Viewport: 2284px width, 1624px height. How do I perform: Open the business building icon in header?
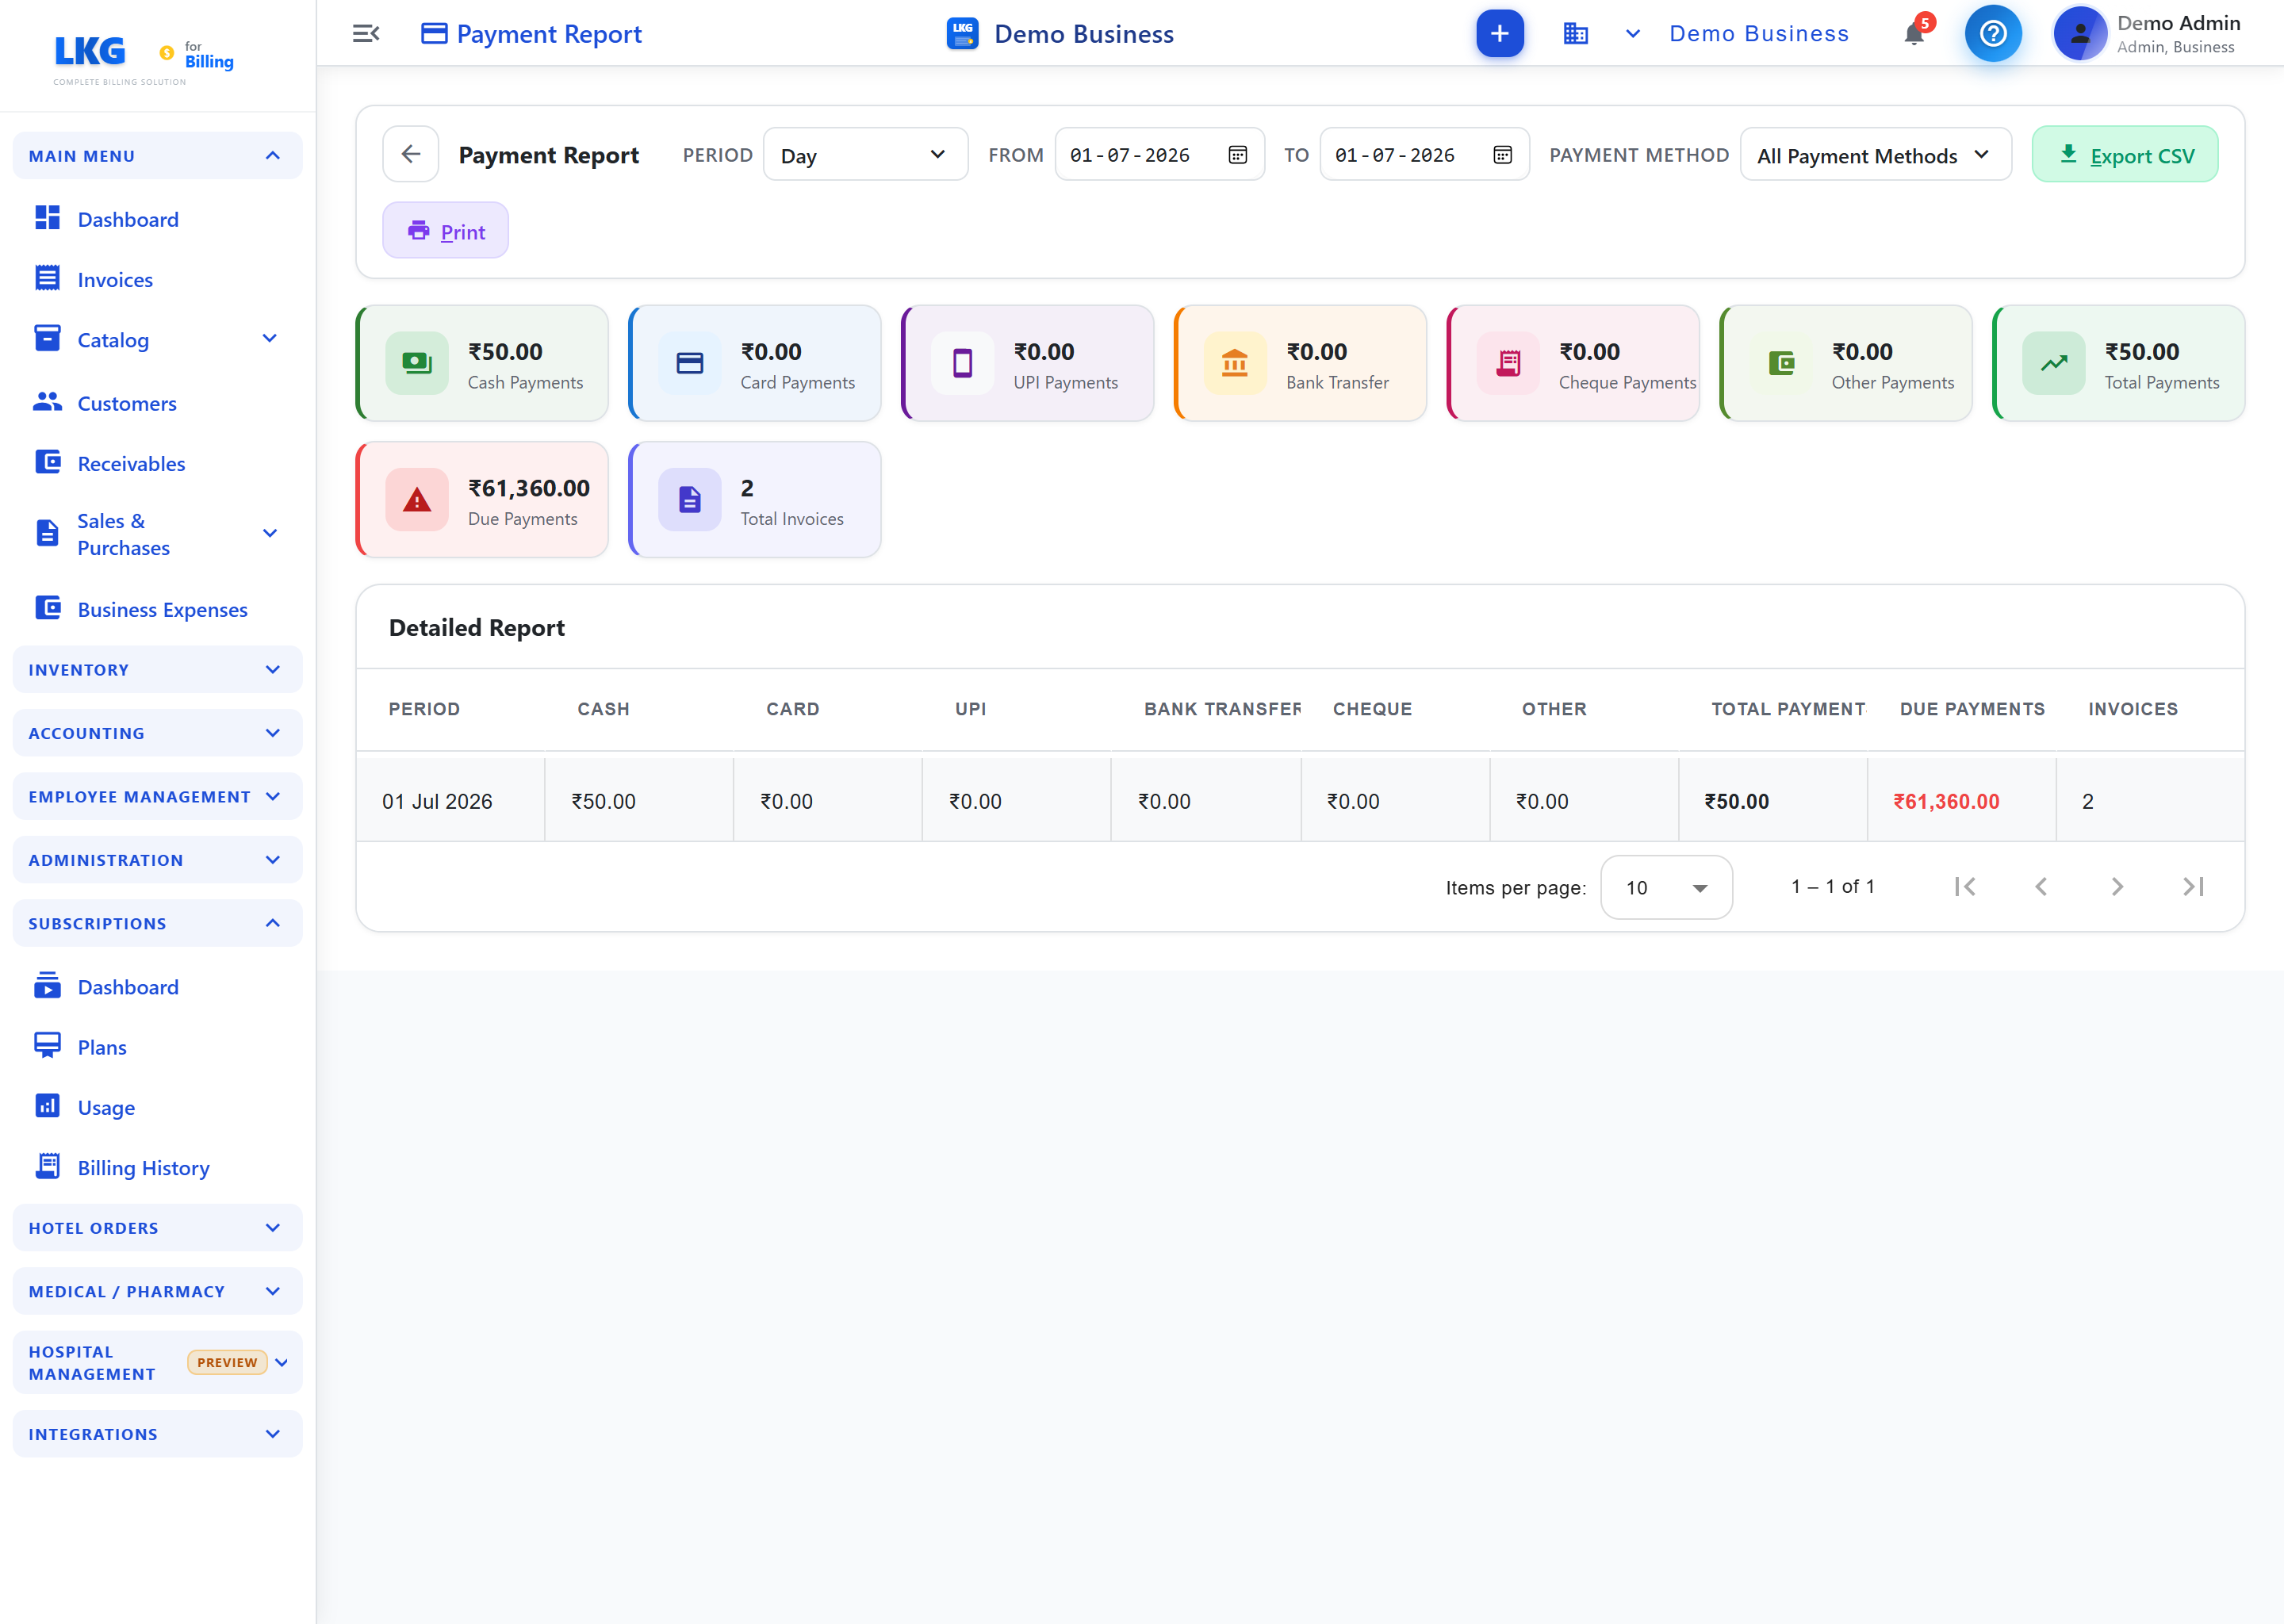pos(1575,34)
